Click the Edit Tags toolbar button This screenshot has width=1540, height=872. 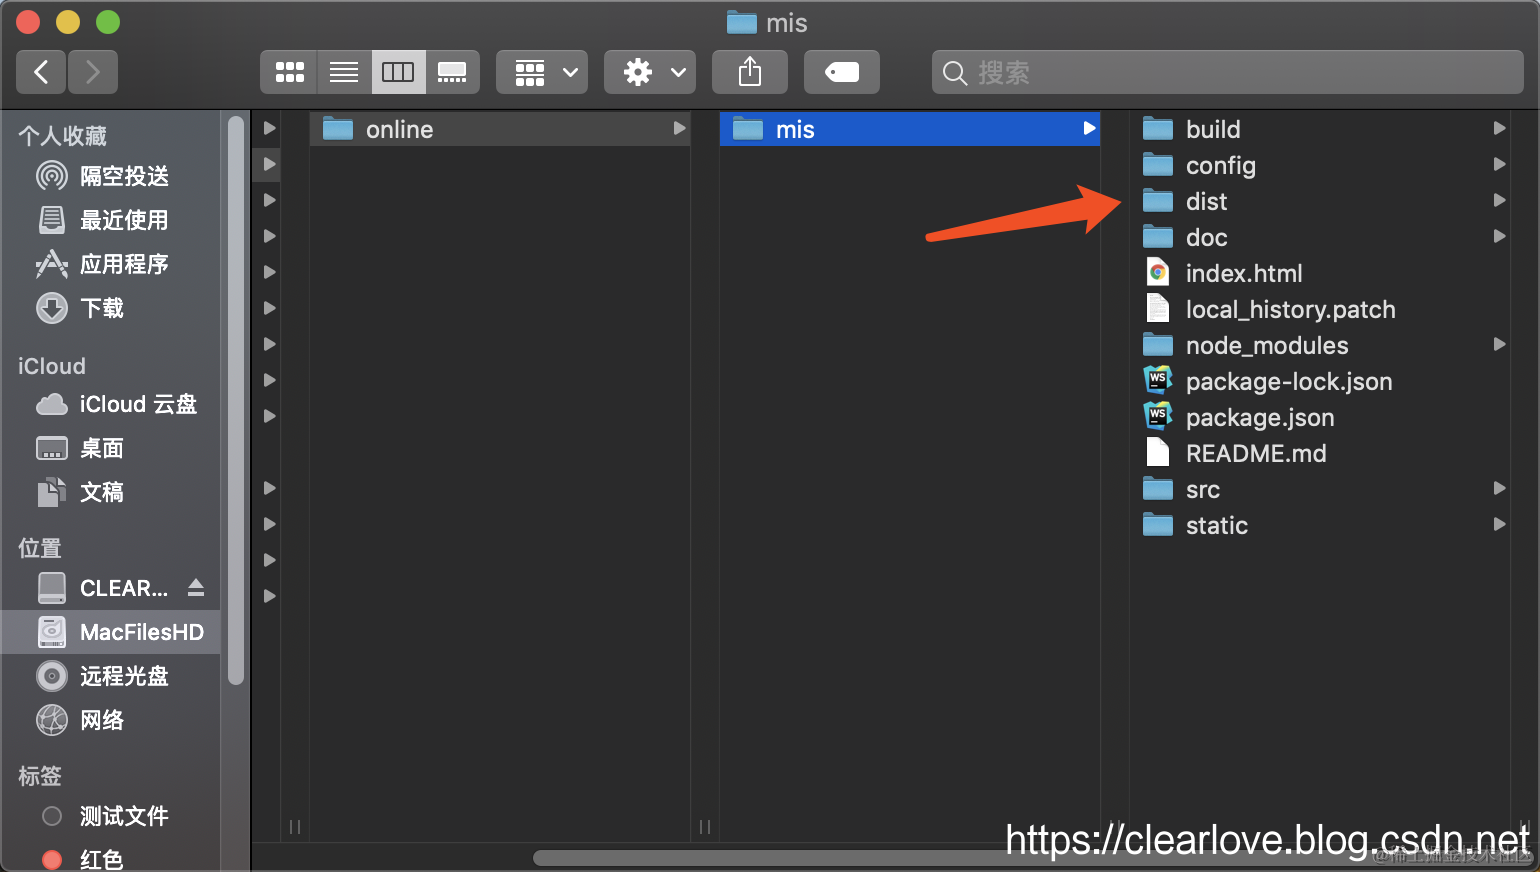(842, 72)
